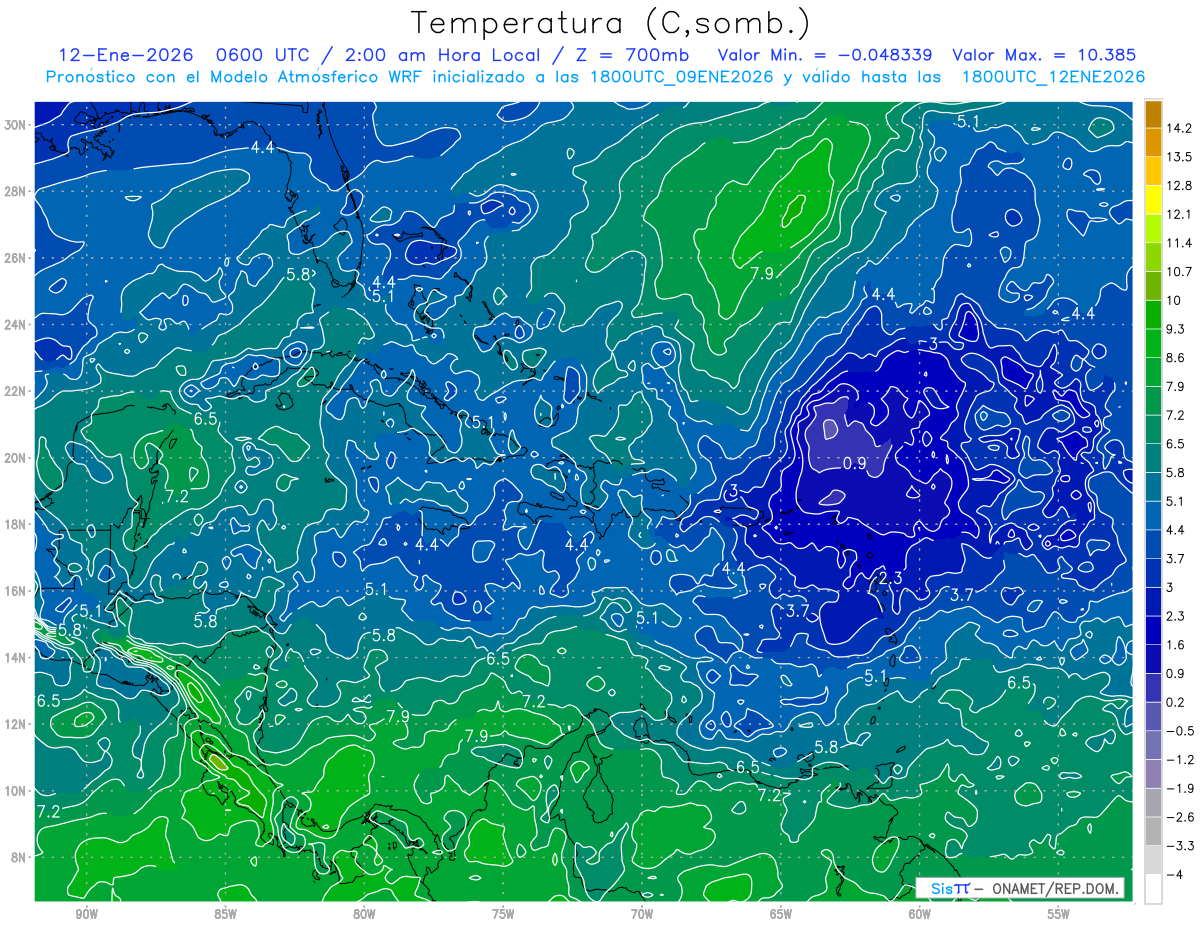This screenshot has height=927, width=1200.
Task: Click the "55W" longitude axis label
Action: [1058, 914]
